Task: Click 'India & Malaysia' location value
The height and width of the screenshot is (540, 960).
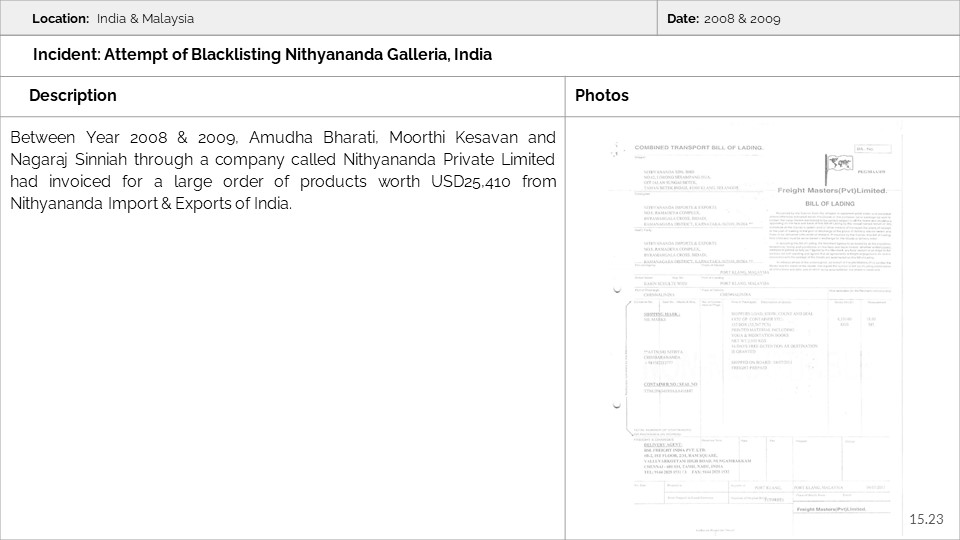Action: coord(145,19)
